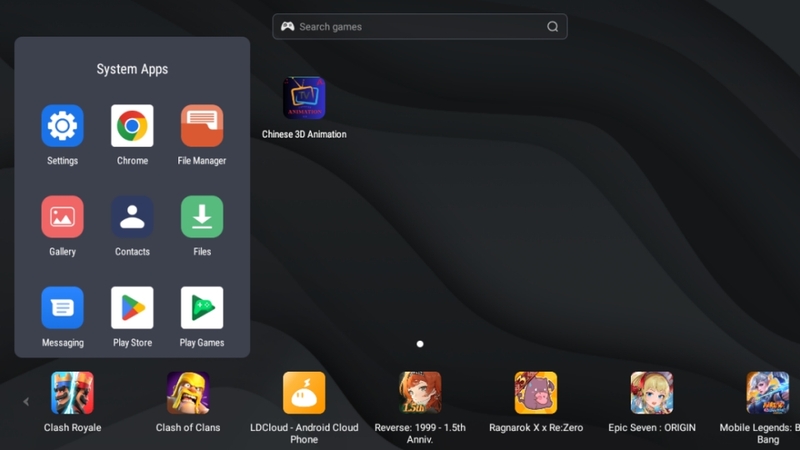Open Ragnarok X x Re:Zero game

click(x=536, y=393)
